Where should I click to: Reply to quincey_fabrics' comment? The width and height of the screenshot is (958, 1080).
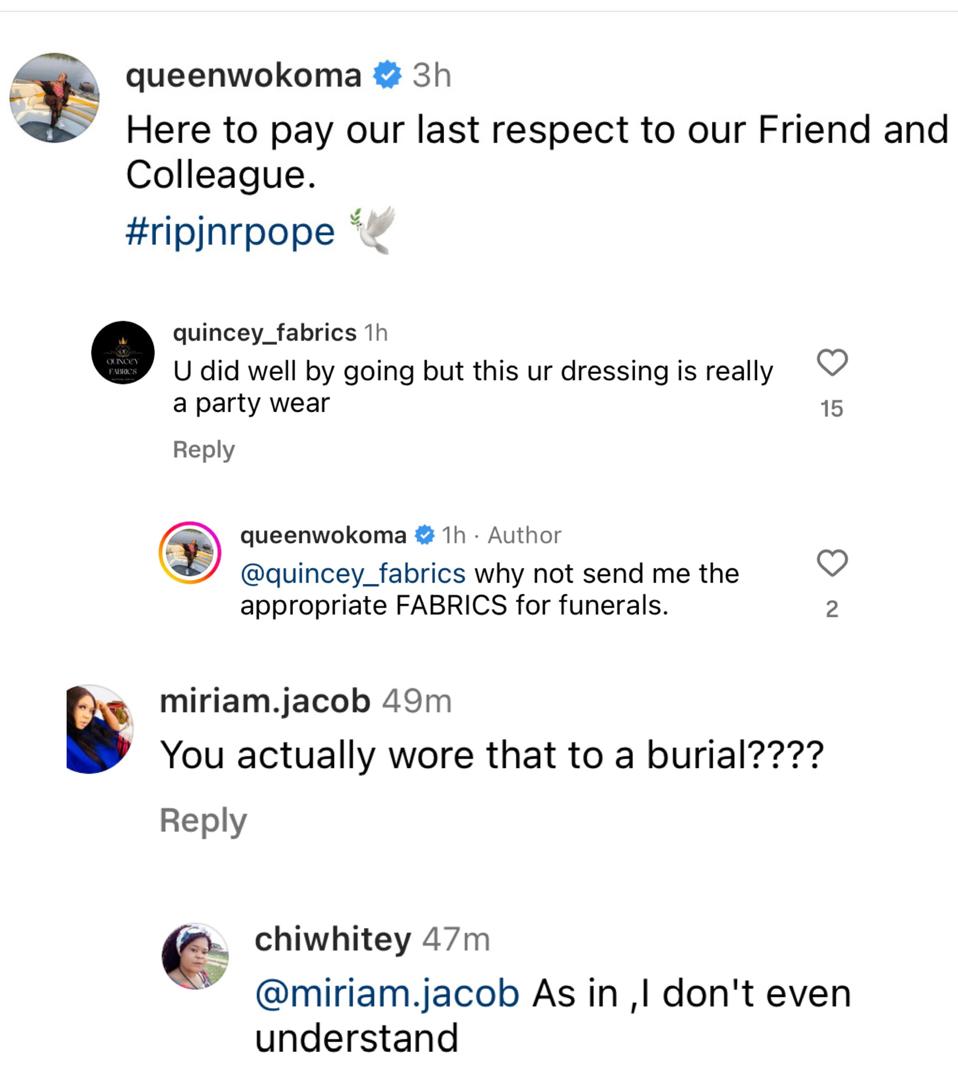(x=203, y=450)
